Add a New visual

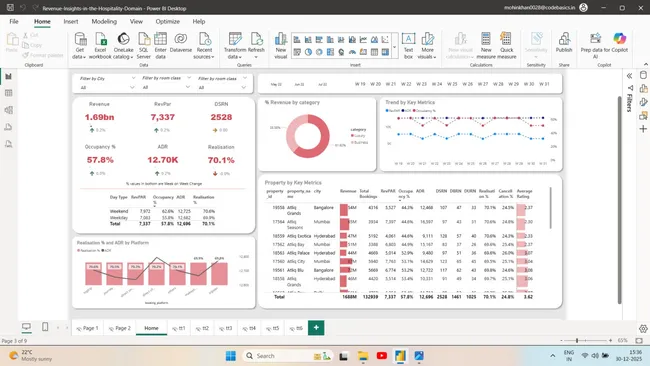coord(281,45)
